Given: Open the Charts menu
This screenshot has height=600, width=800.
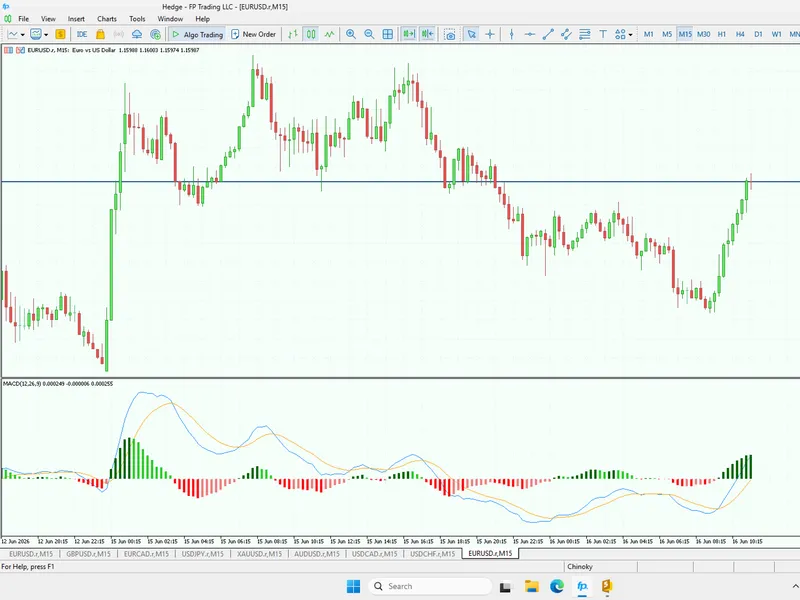Looking at the screenshot, I should point(107,19).
